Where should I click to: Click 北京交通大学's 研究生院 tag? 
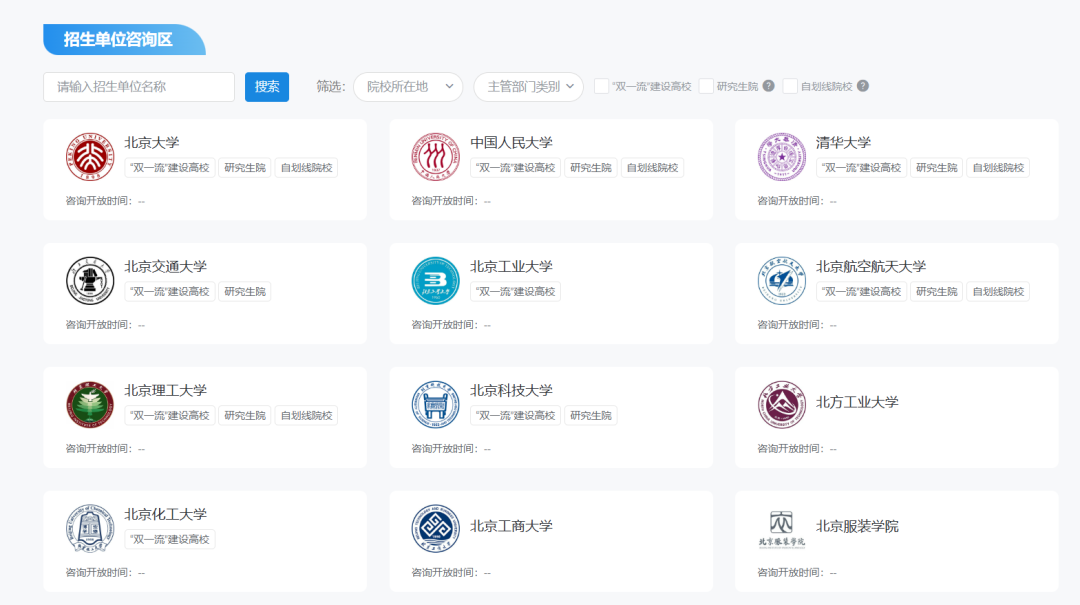[x=245, y=291]
